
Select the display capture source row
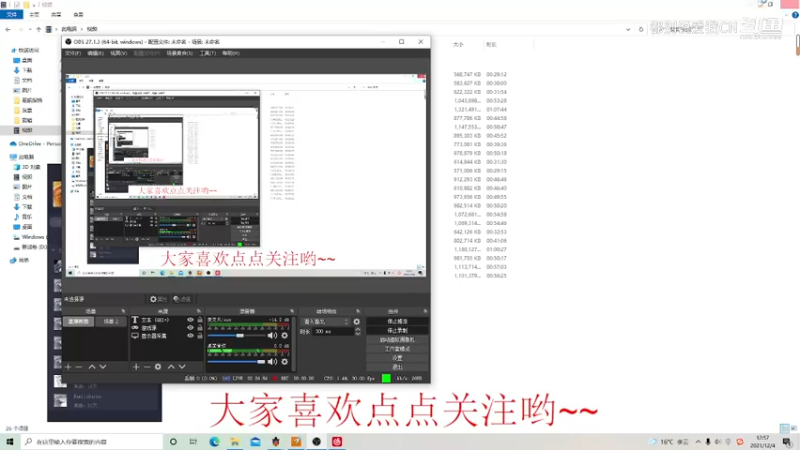167,336
